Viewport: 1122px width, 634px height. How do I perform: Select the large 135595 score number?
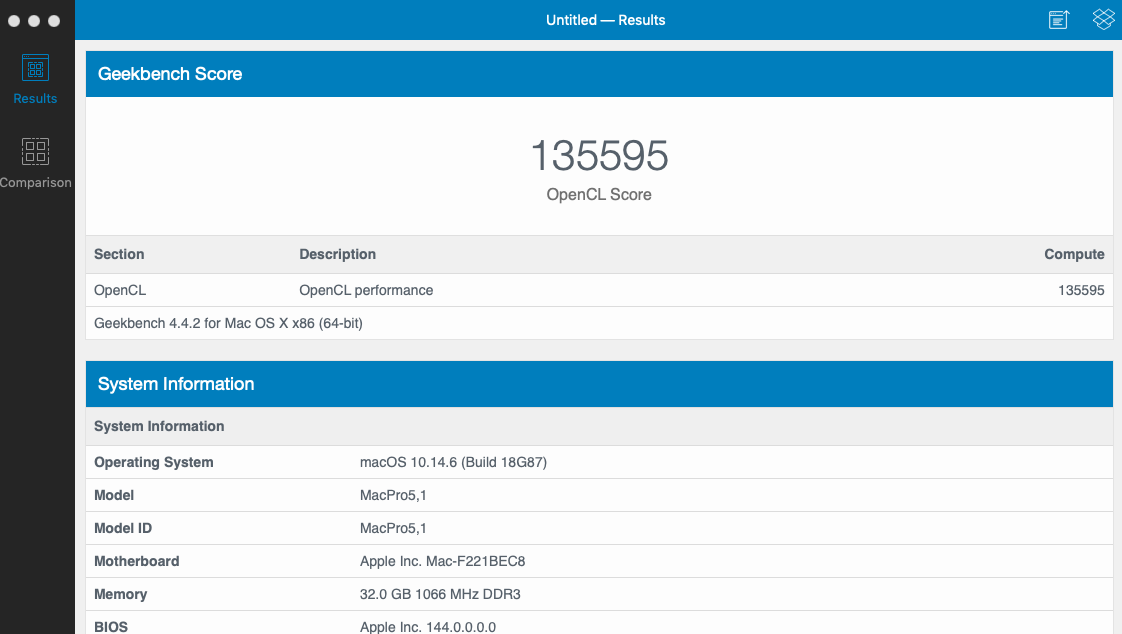click(x=599, y=155)
